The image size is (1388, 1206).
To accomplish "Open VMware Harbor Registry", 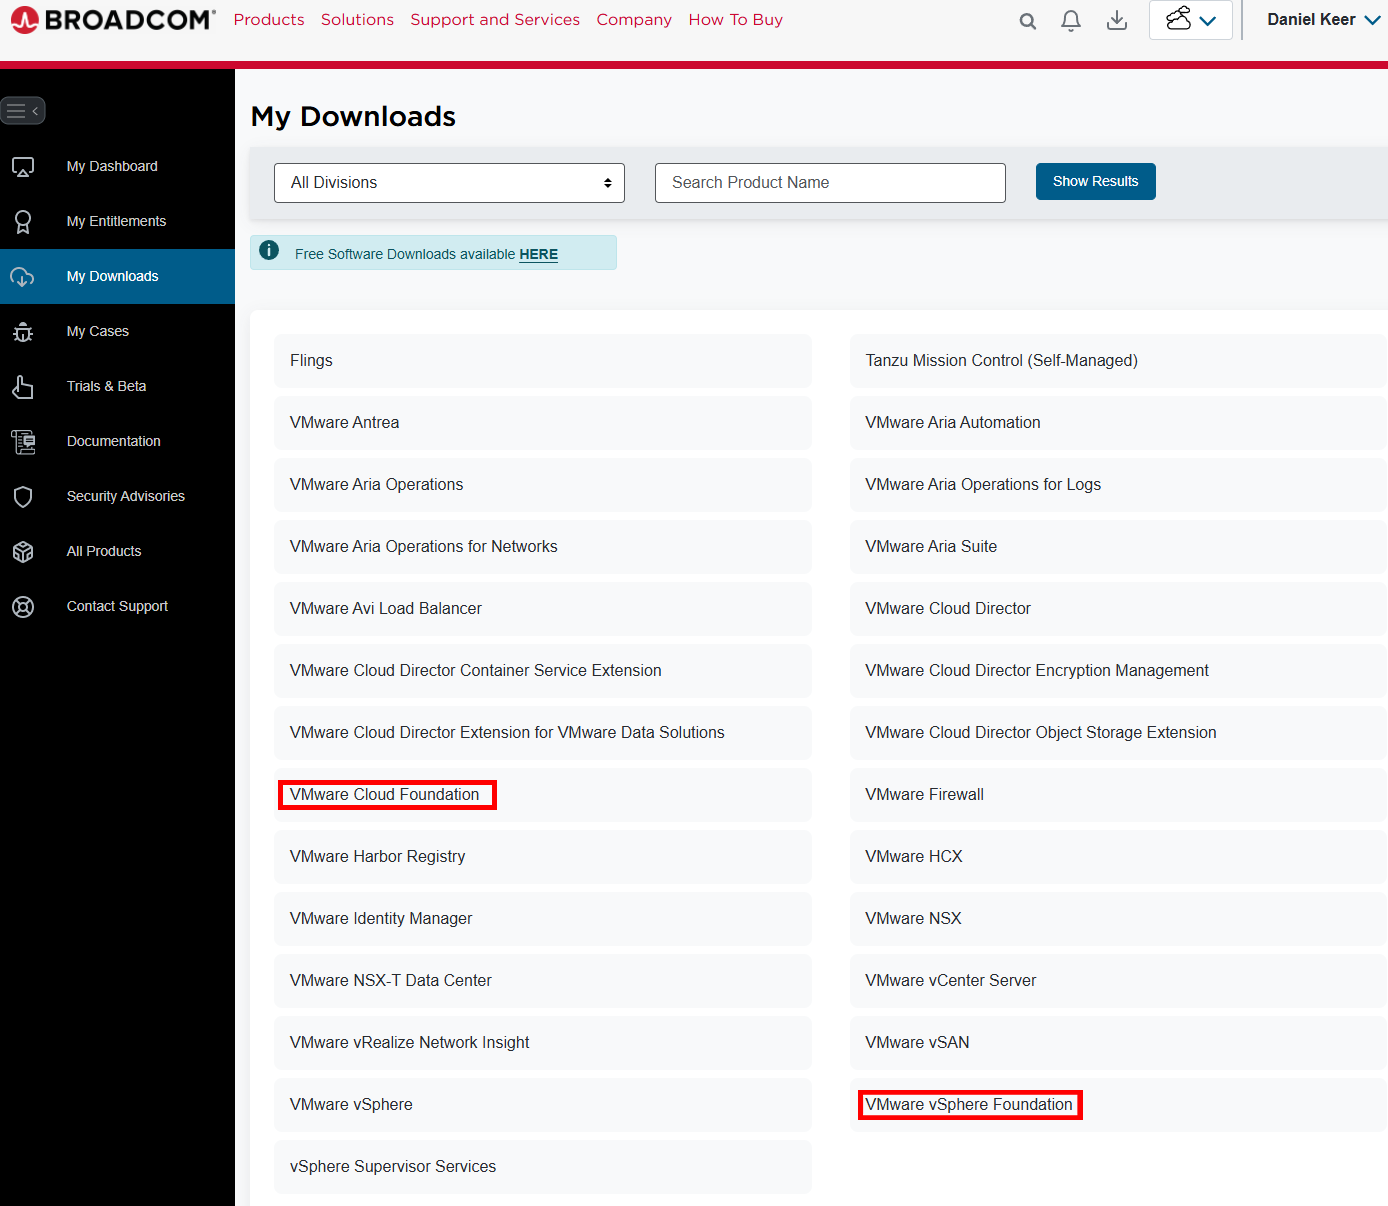I will [543, 857].
